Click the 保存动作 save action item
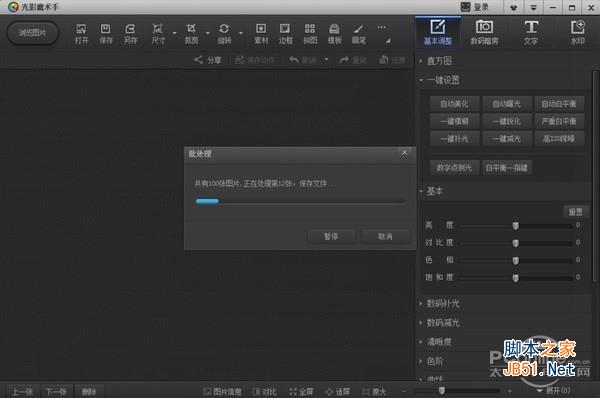 point(255,60)
